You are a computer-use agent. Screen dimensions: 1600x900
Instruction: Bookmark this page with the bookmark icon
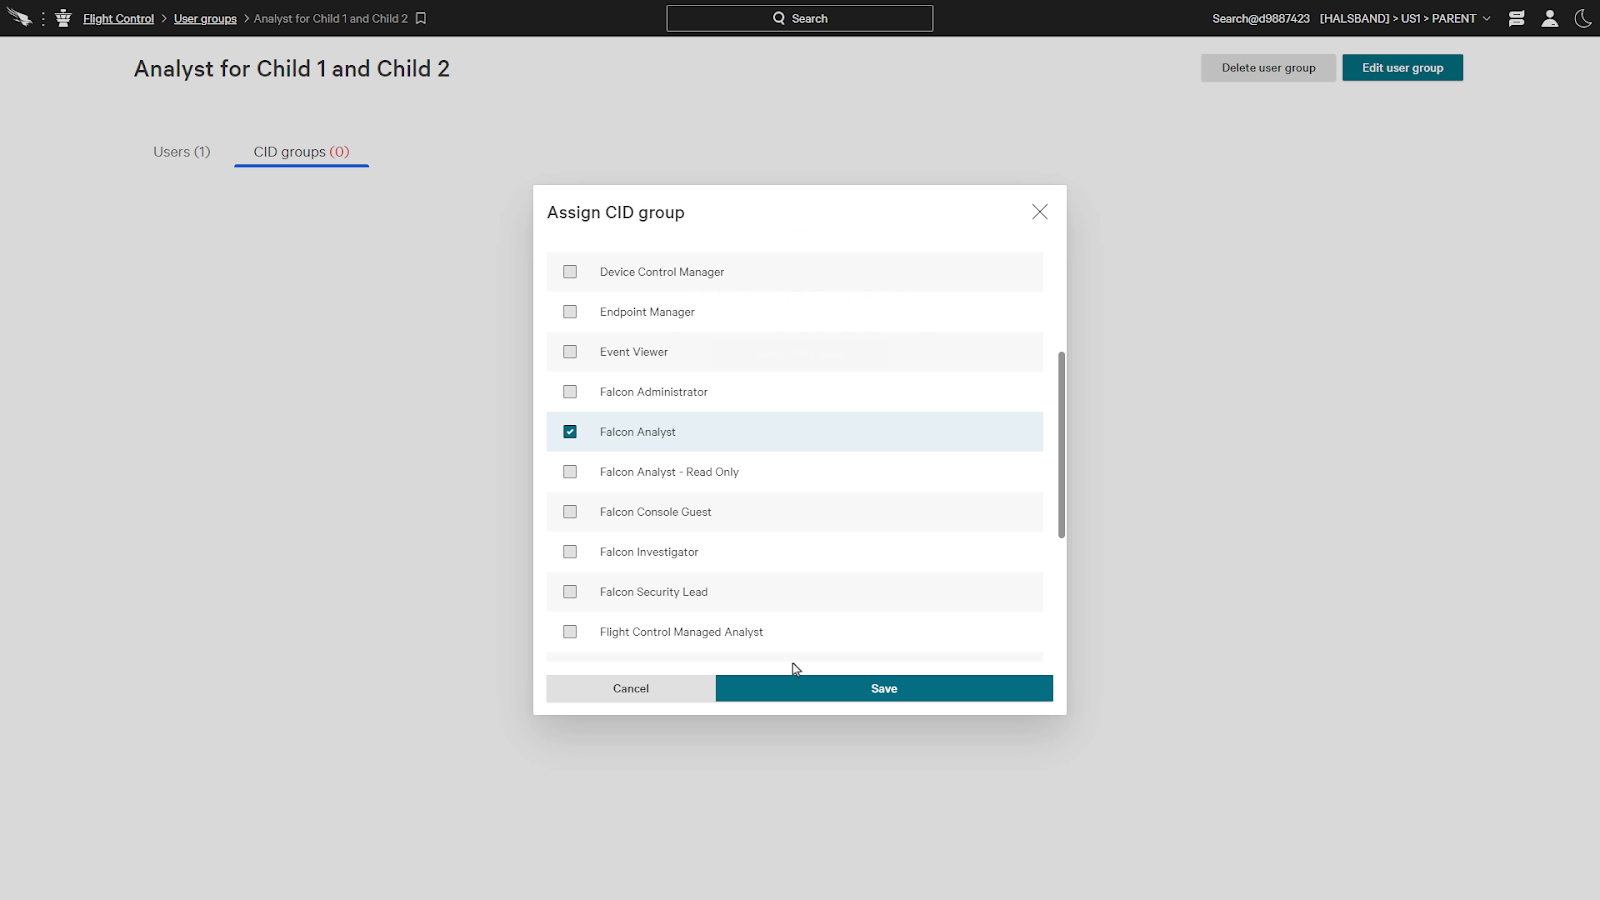click(421, 18)
